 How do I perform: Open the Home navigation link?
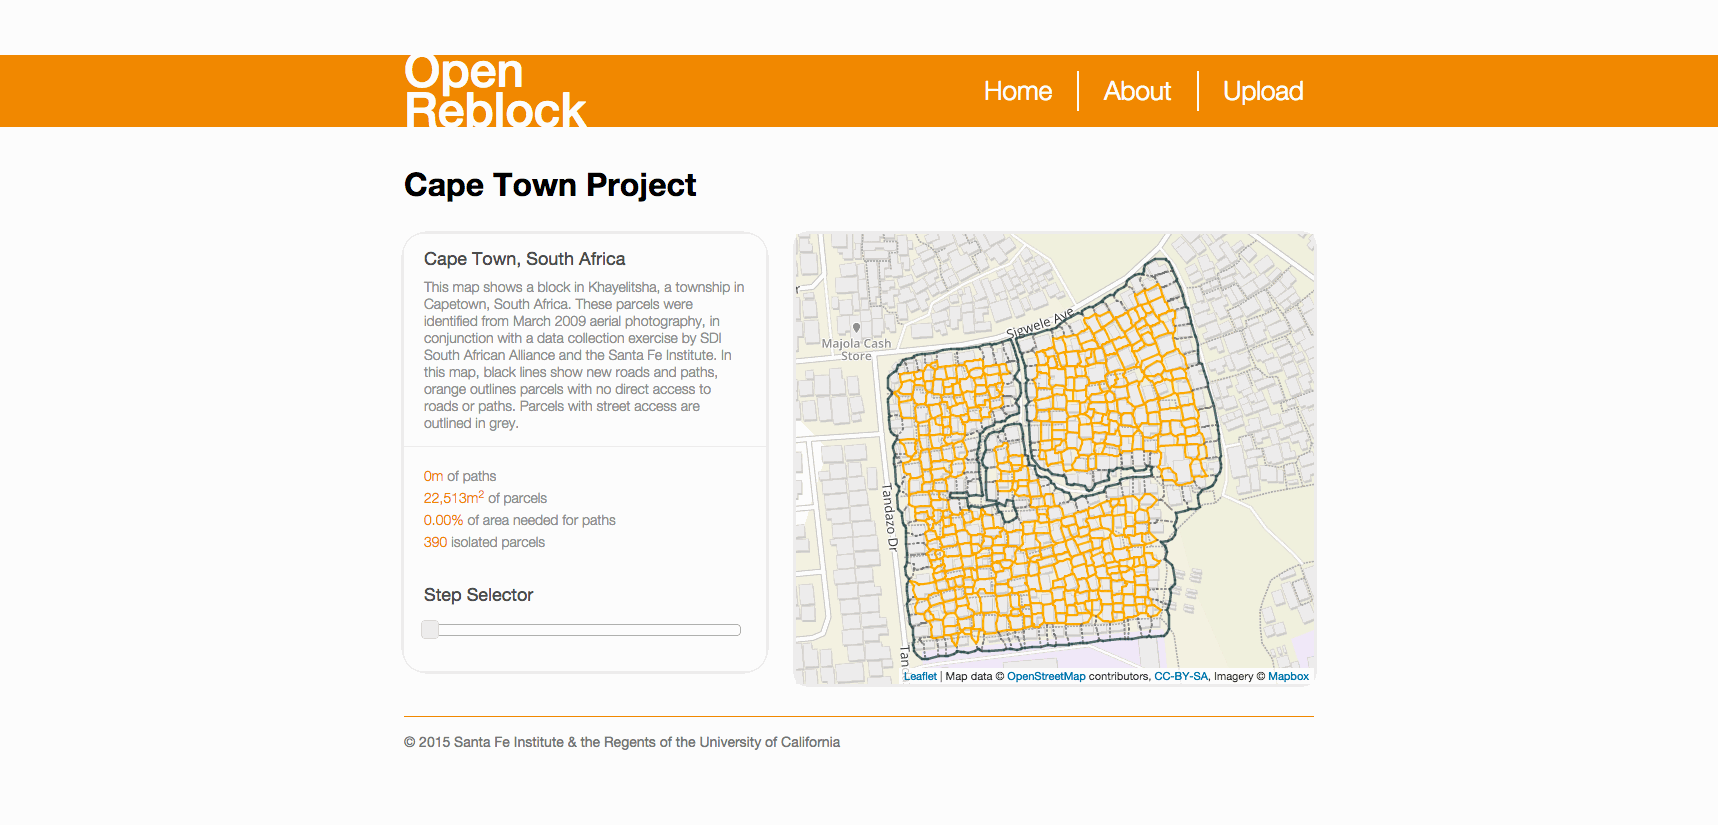(x=1017, y=91)
